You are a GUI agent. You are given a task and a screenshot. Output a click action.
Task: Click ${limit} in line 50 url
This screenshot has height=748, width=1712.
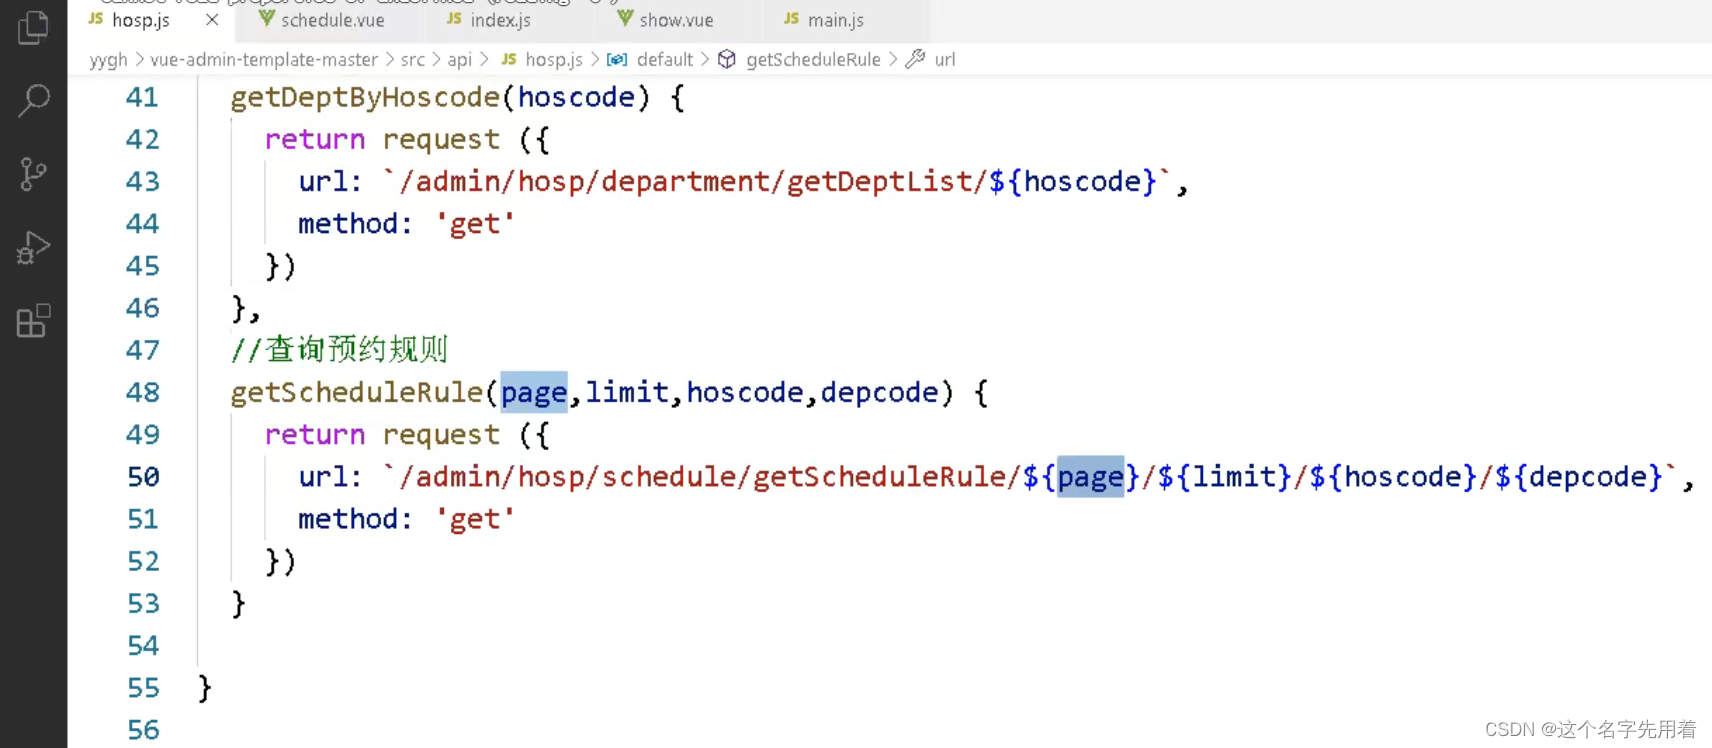(x=1225, y=477)
